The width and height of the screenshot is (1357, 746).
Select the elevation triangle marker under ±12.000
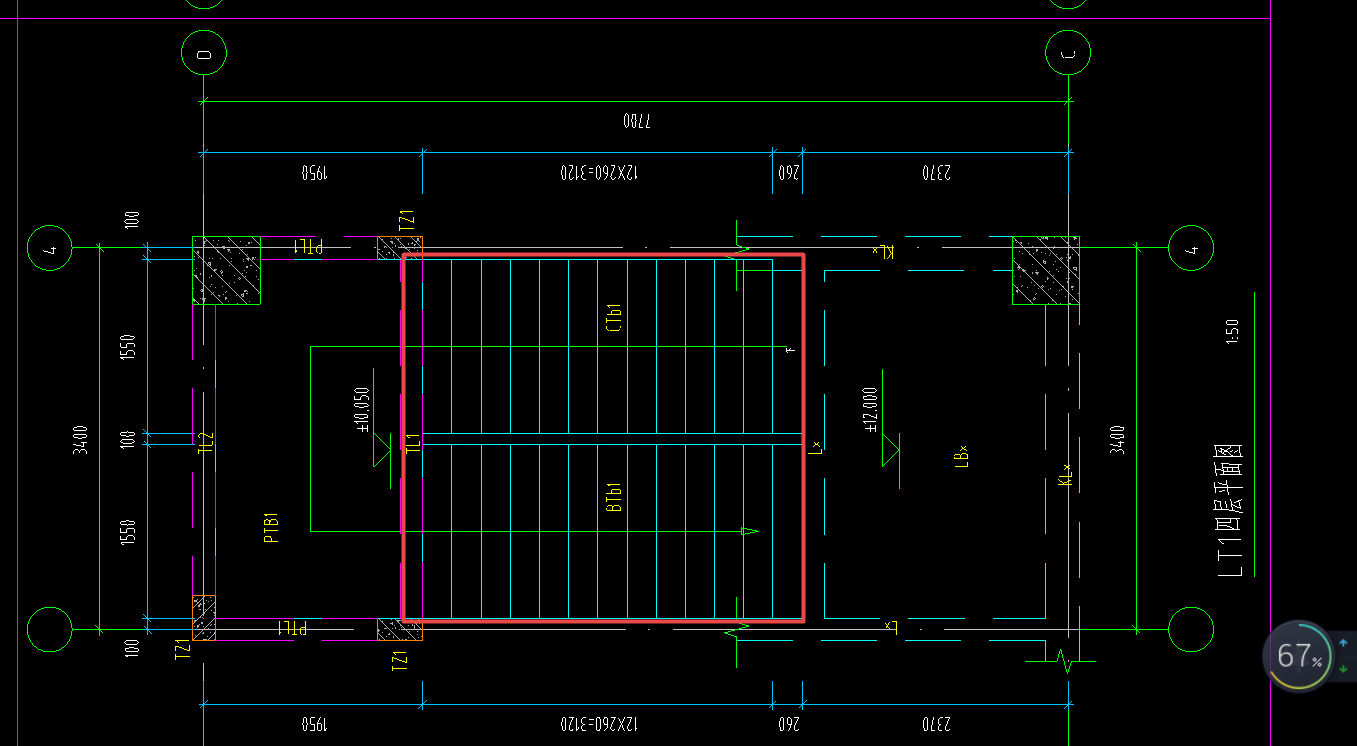point(891,450)
